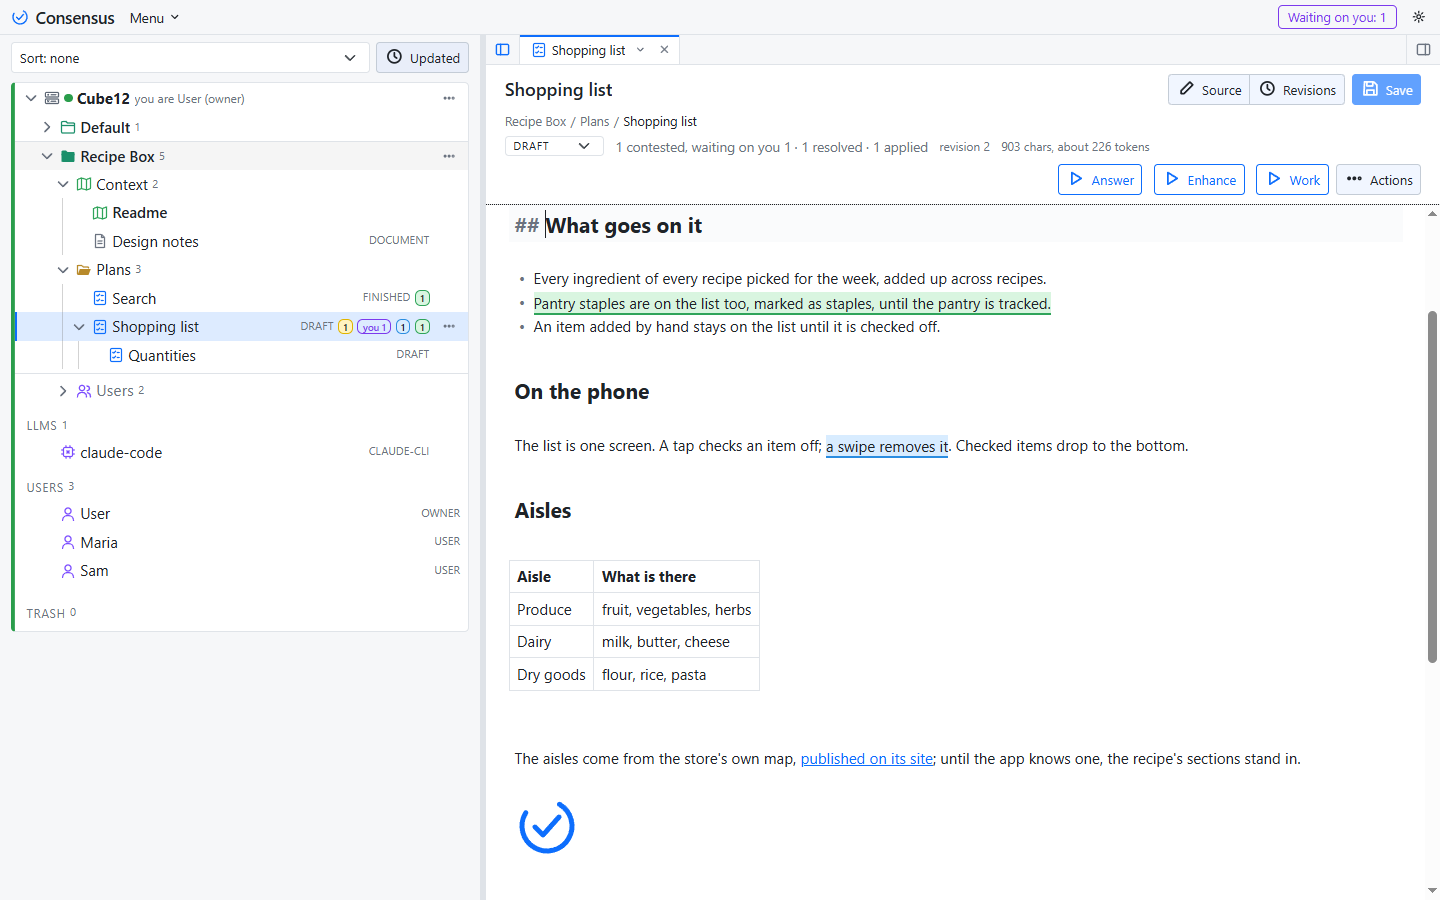Click the Search plan checklist icon
1440x900 pixels.
[x=100, y=298]
